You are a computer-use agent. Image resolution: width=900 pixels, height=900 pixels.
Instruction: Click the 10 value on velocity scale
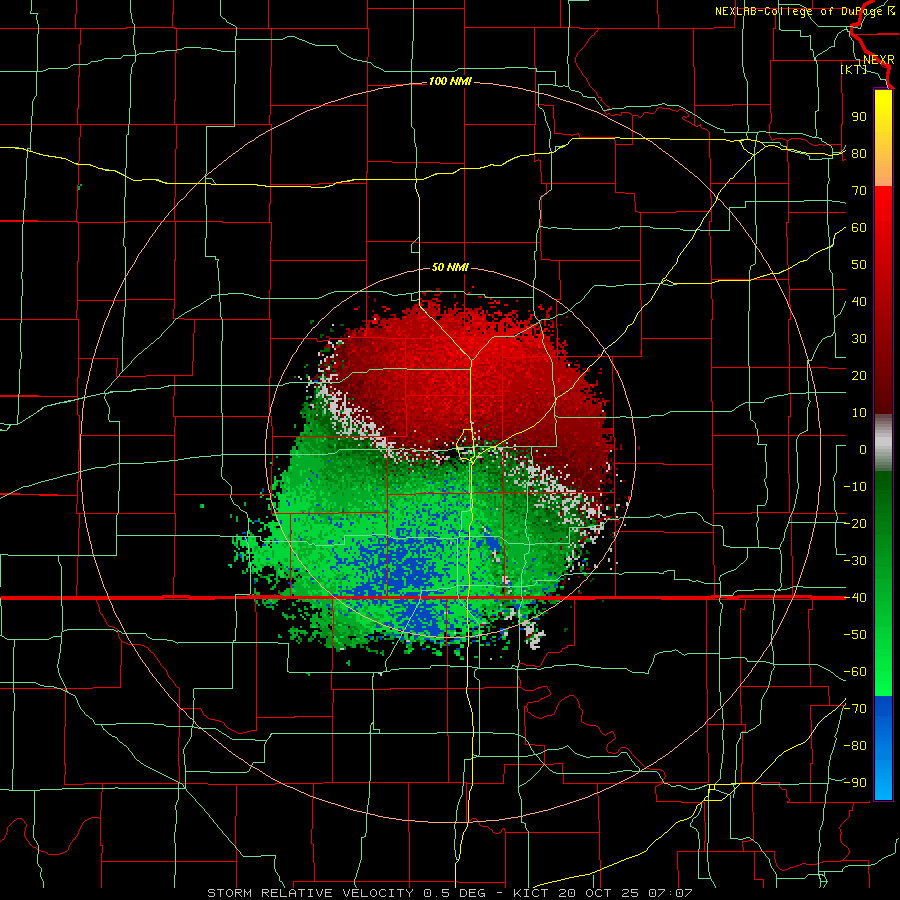pos(859,413)
